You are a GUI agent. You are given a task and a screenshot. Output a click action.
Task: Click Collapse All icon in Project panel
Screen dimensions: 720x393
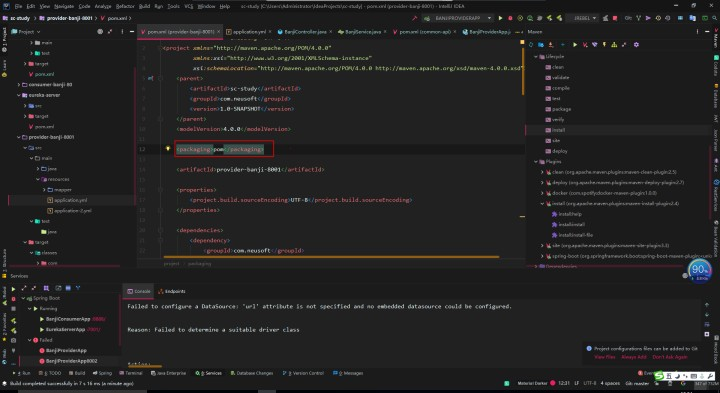110,32
